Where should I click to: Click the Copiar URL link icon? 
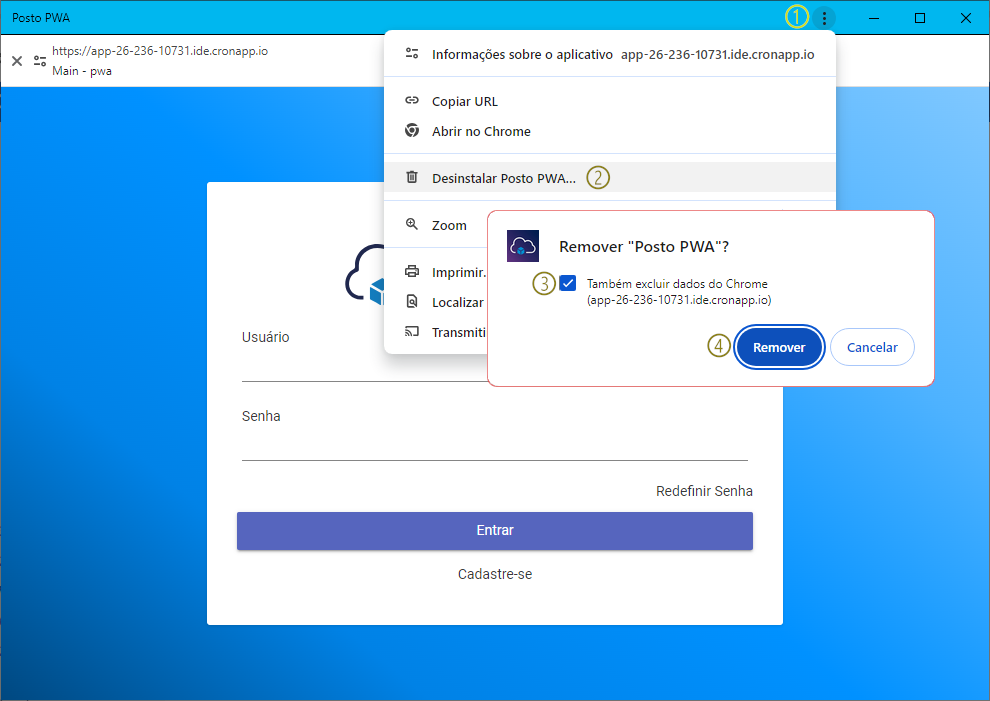(412, 100)
